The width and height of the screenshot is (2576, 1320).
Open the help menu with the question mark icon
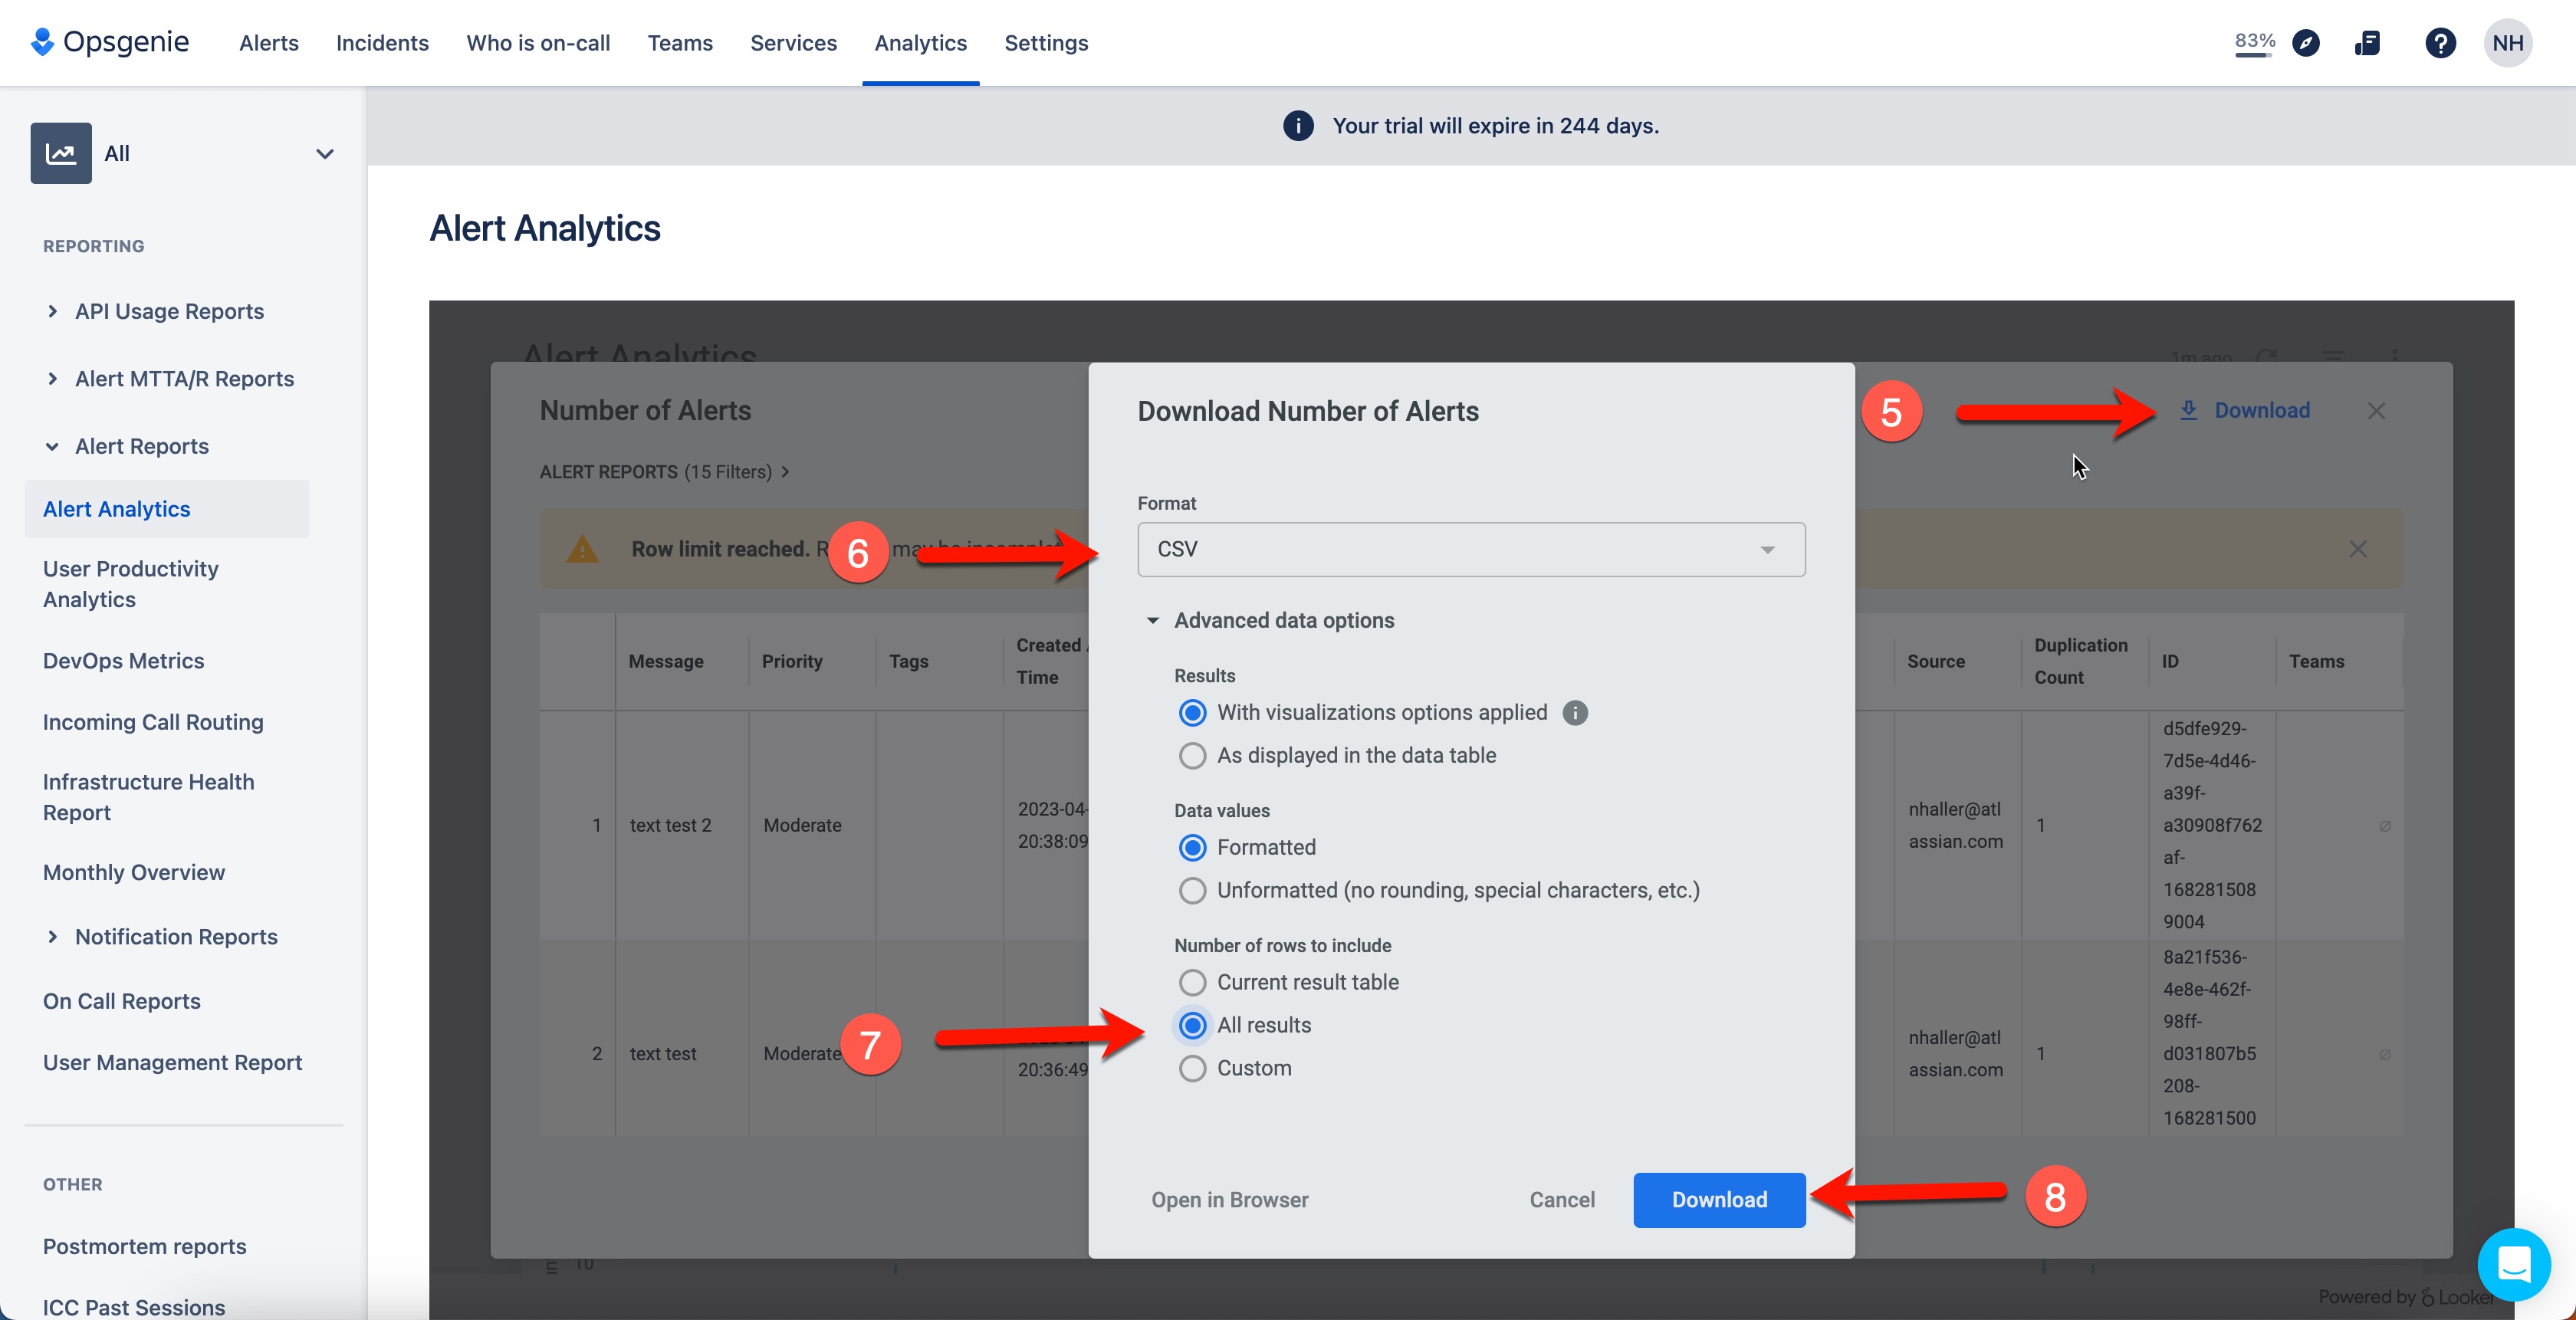coord(2440,42)
